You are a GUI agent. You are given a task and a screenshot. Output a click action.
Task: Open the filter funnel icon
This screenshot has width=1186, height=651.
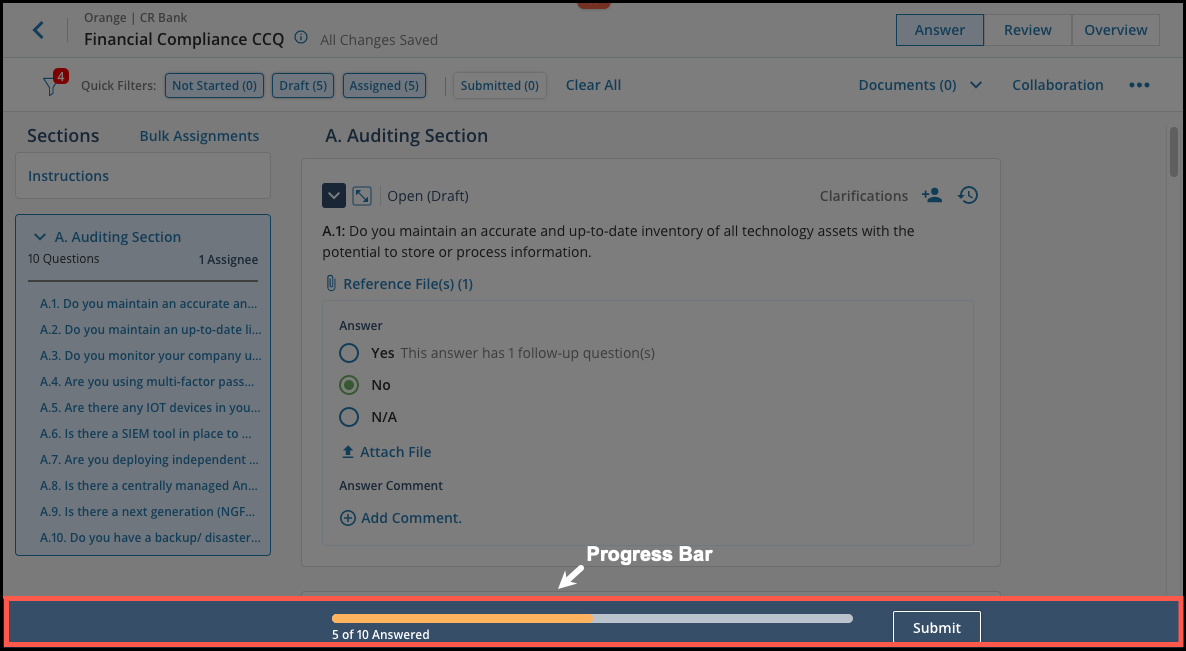(50, 86)
